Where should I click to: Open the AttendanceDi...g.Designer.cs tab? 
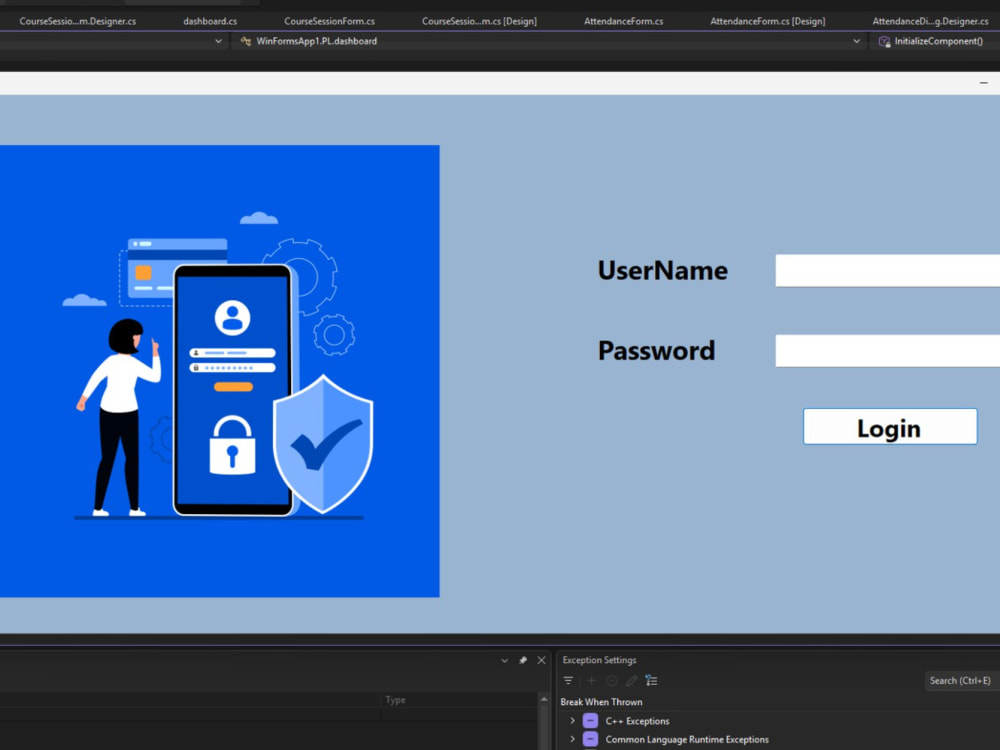[x=930, y=21]
